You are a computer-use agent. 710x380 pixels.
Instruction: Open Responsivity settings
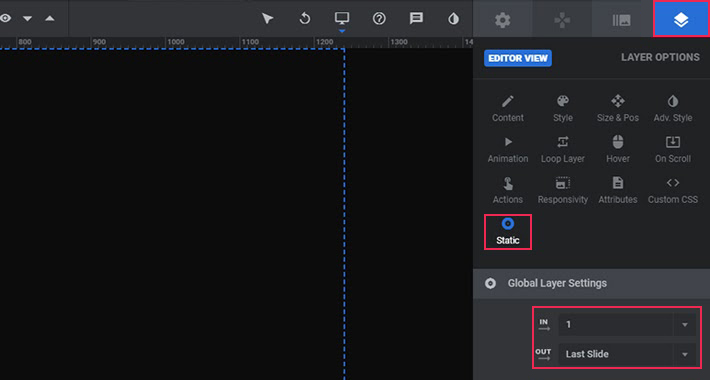point(563,191)
